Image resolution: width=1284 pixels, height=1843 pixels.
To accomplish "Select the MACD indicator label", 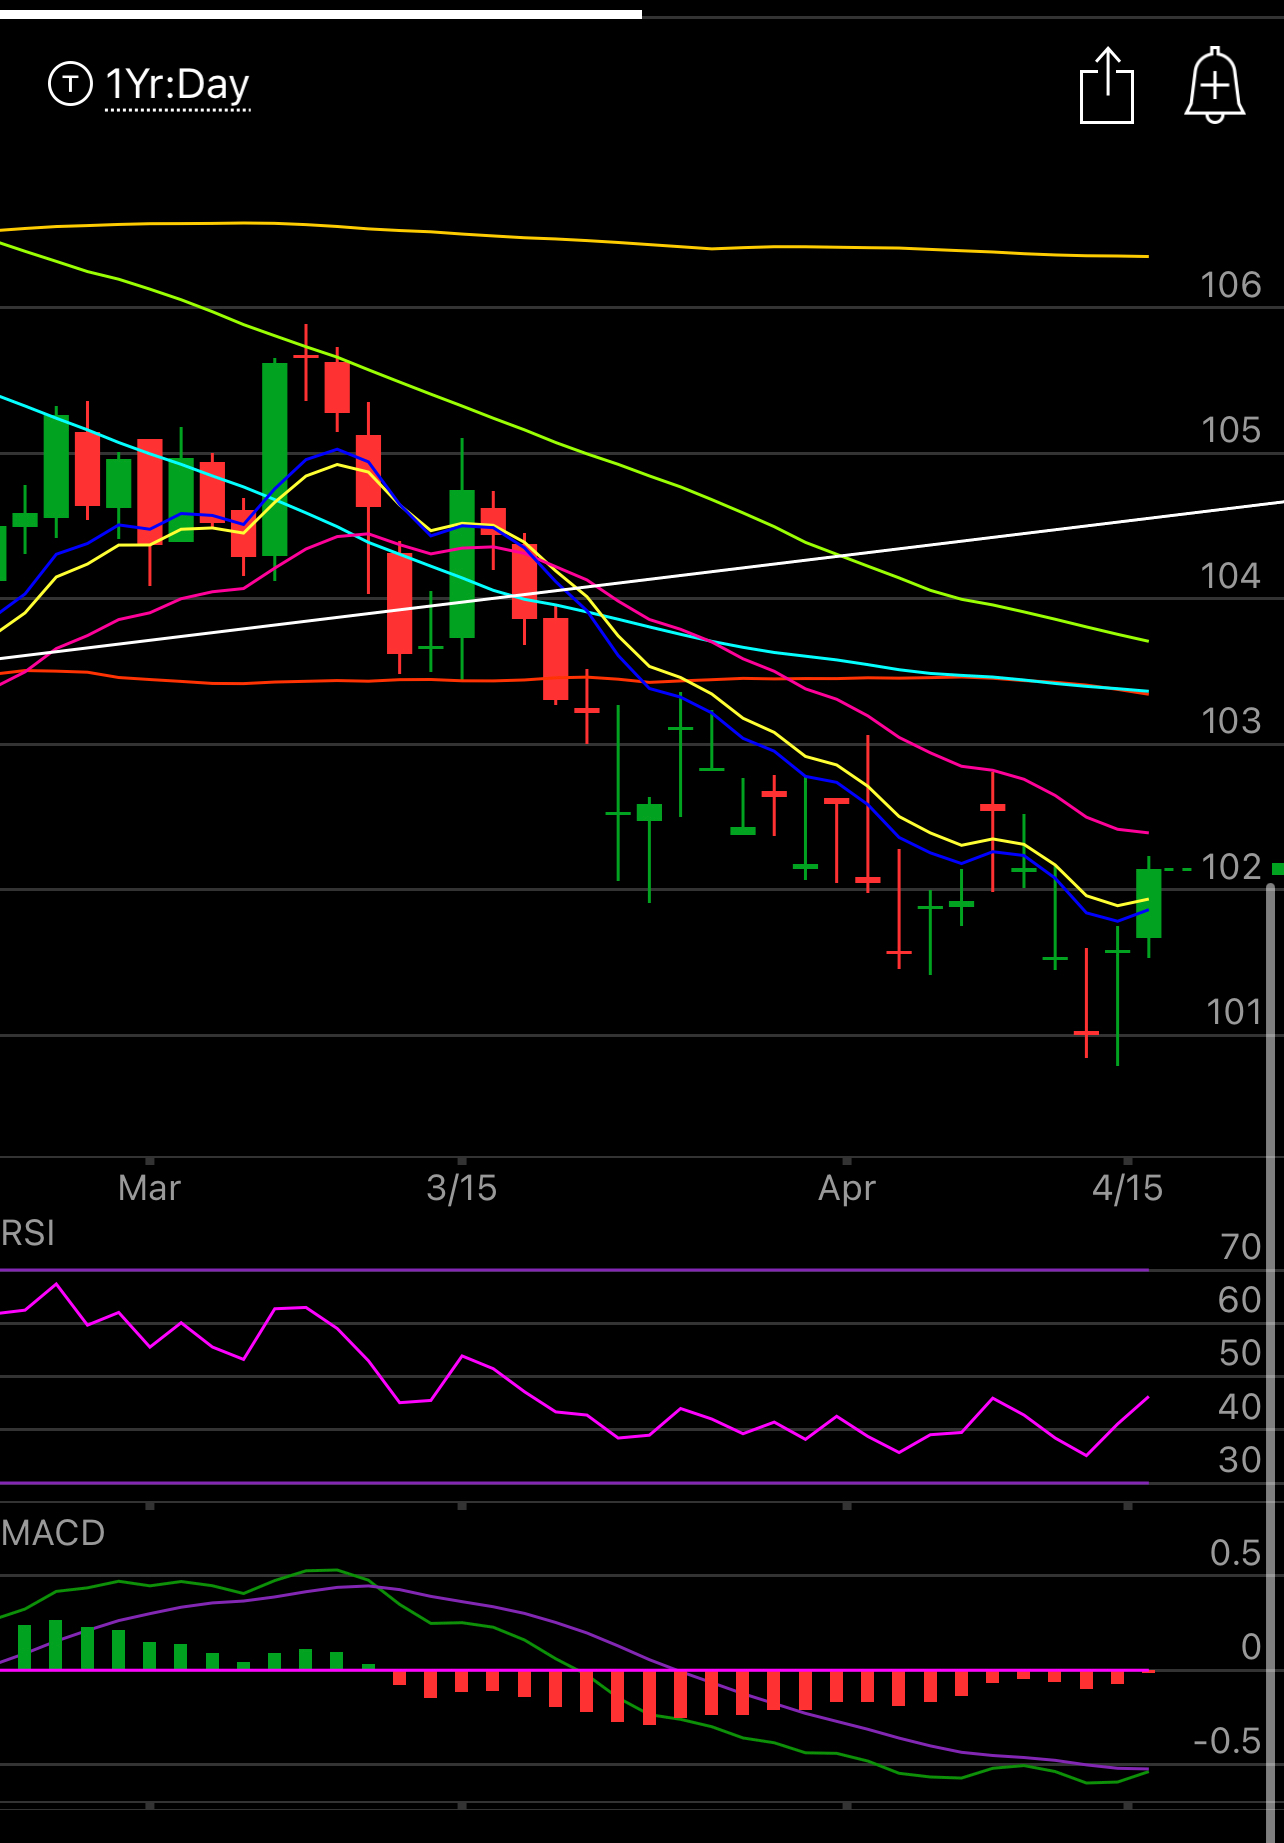I will tap(53, 1533).
